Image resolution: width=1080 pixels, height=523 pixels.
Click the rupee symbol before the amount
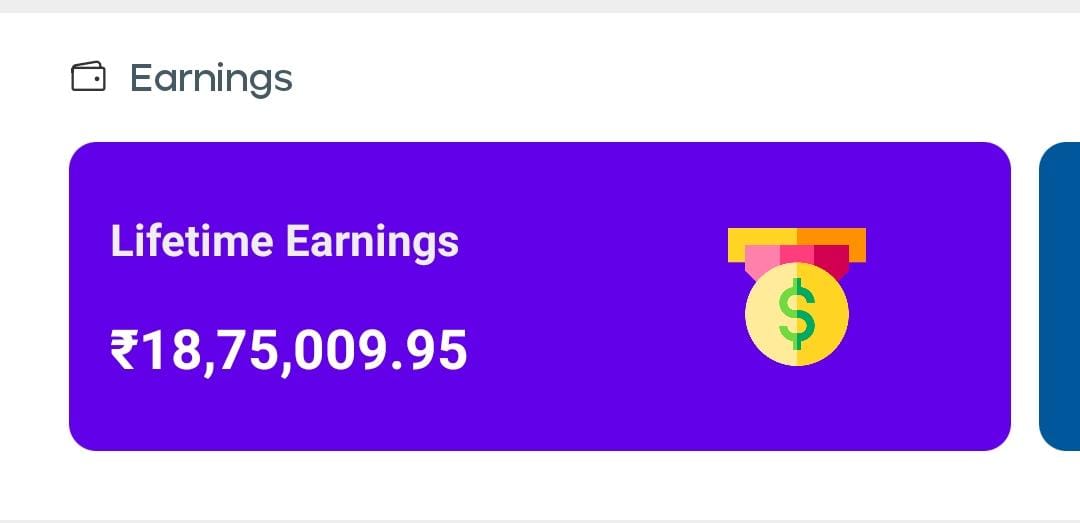(x=122, y=351)
